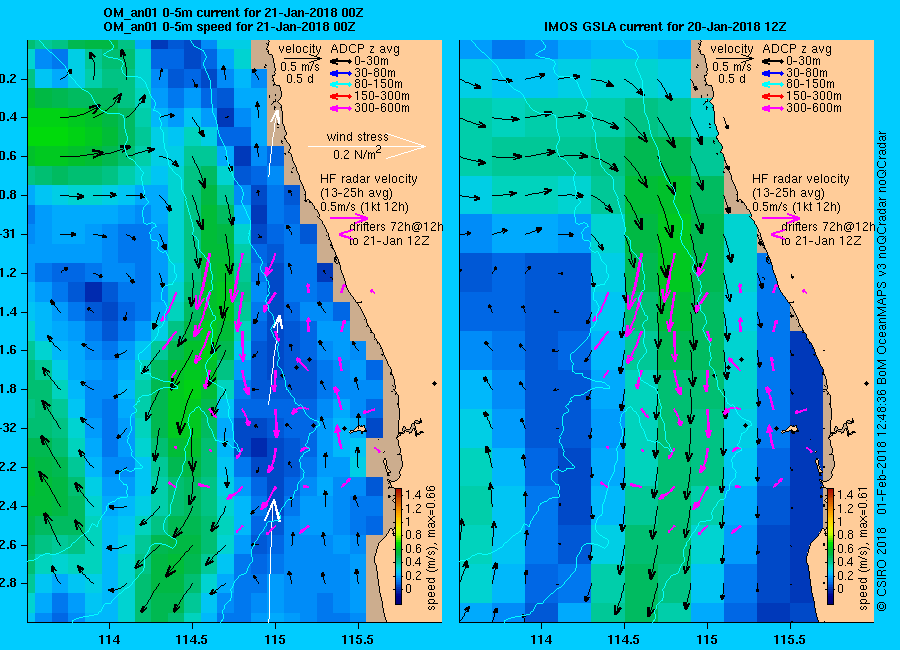900x650 pixels.
Task: Click the right panel speed color bar
Action: tap(831, 545)
